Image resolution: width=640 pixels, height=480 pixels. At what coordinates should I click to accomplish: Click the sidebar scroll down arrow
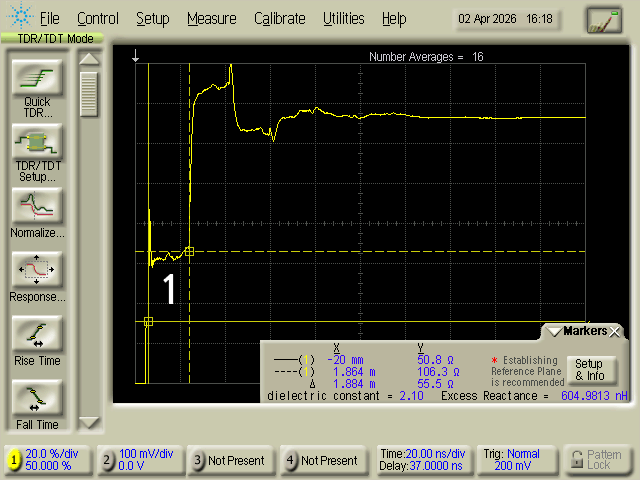89,422
